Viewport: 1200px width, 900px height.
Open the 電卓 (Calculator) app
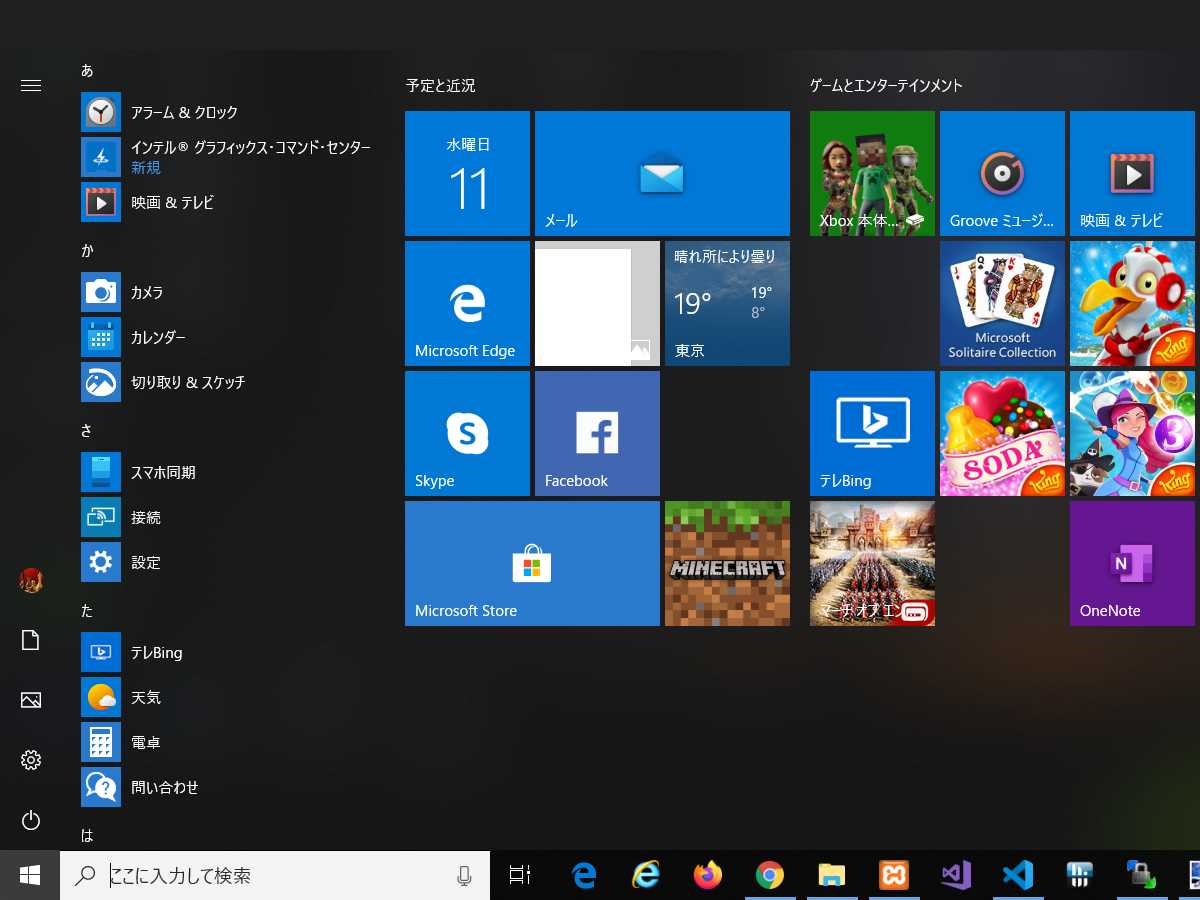tap(228, 742)
